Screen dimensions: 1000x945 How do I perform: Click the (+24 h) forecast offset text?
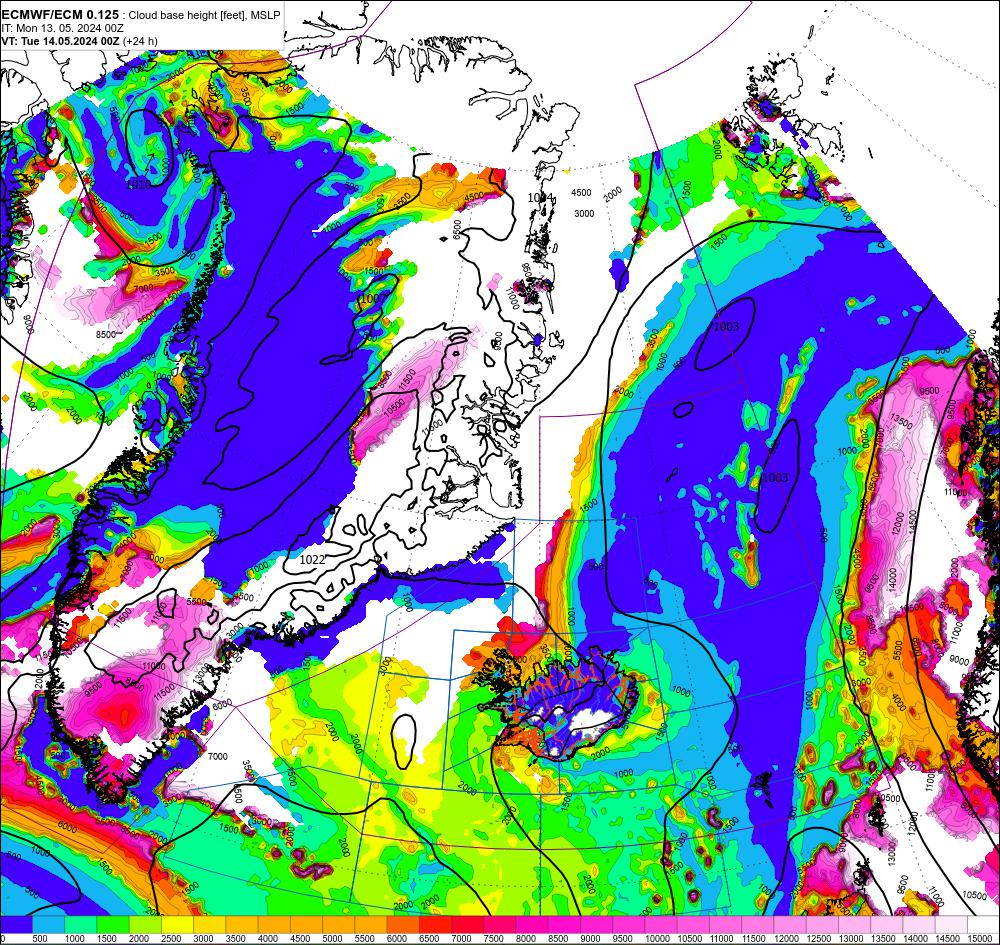pos(140,41)
